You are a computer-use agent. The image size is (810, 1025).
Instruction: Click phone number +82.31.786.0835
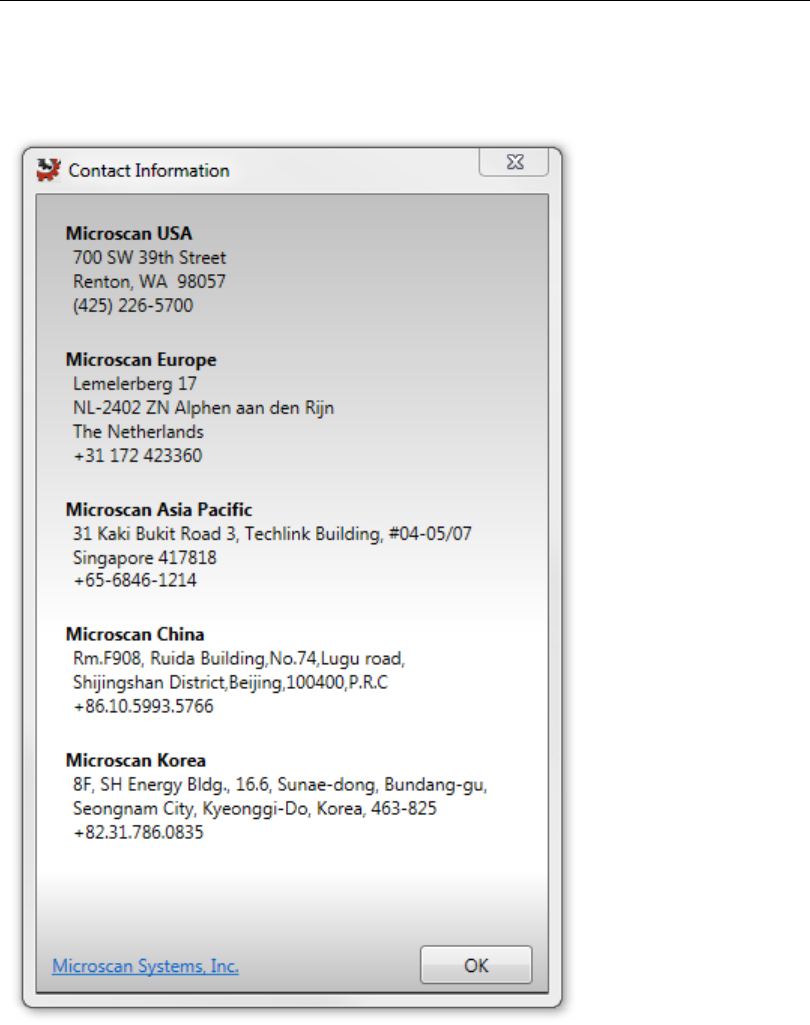point(139,833)
